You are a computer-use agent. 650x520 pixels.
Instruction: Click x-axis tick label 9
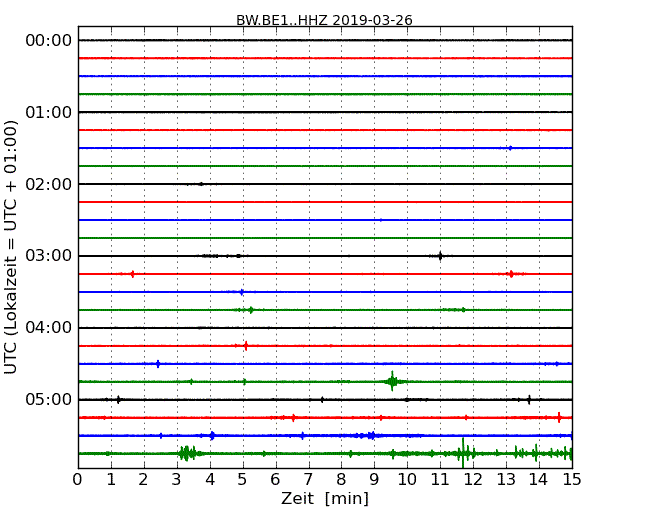(374, 480)
